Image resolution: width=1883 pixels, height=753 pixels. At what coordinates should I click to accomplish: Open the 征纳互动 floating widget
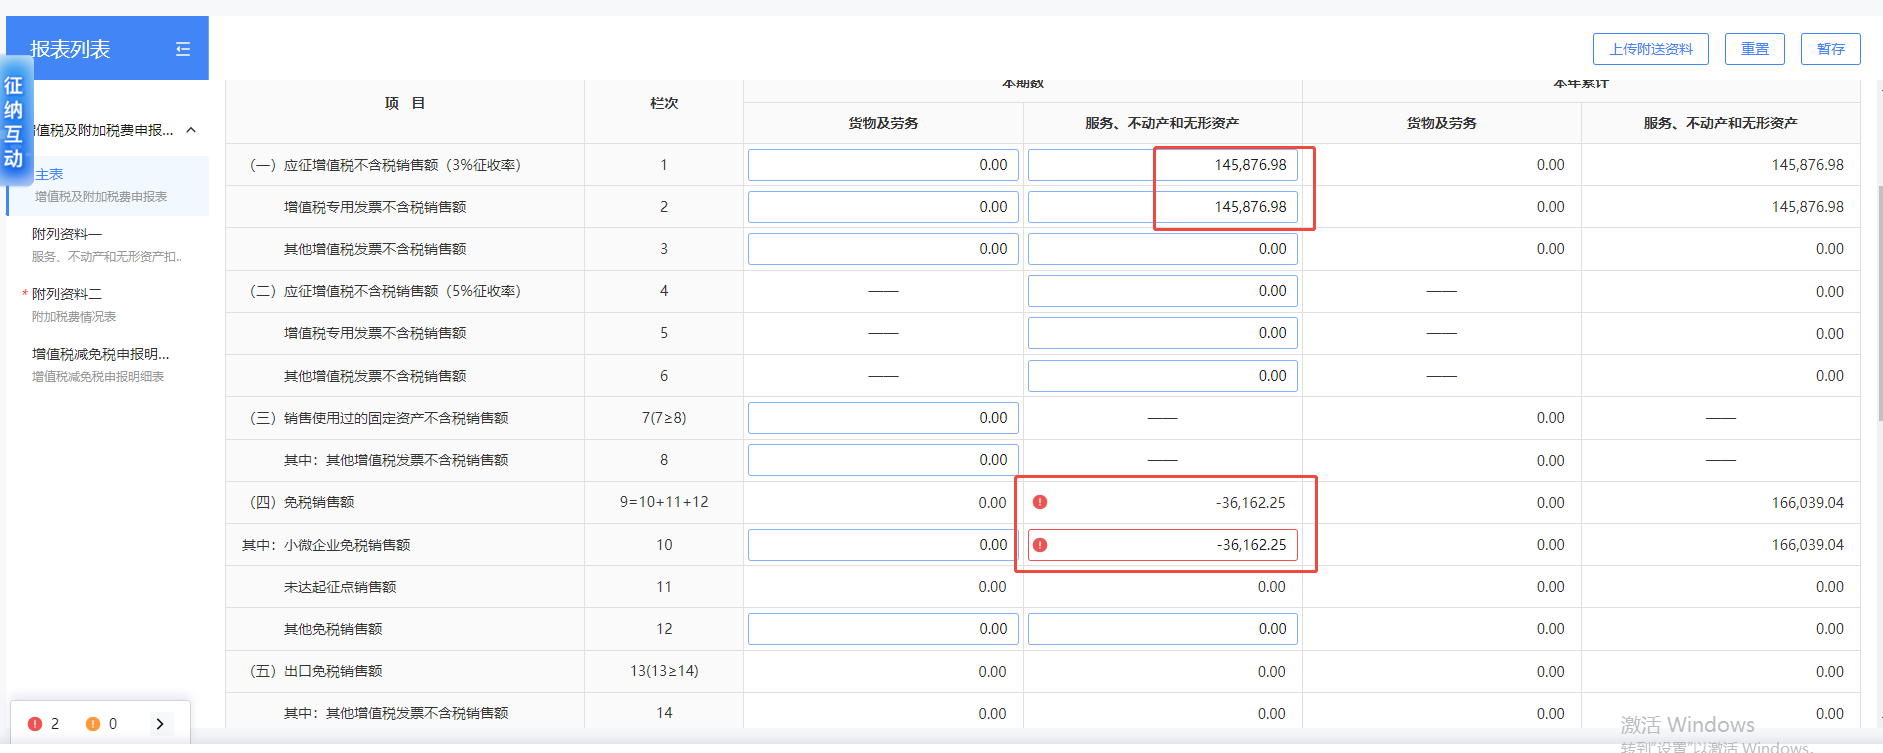click(14, 122)
